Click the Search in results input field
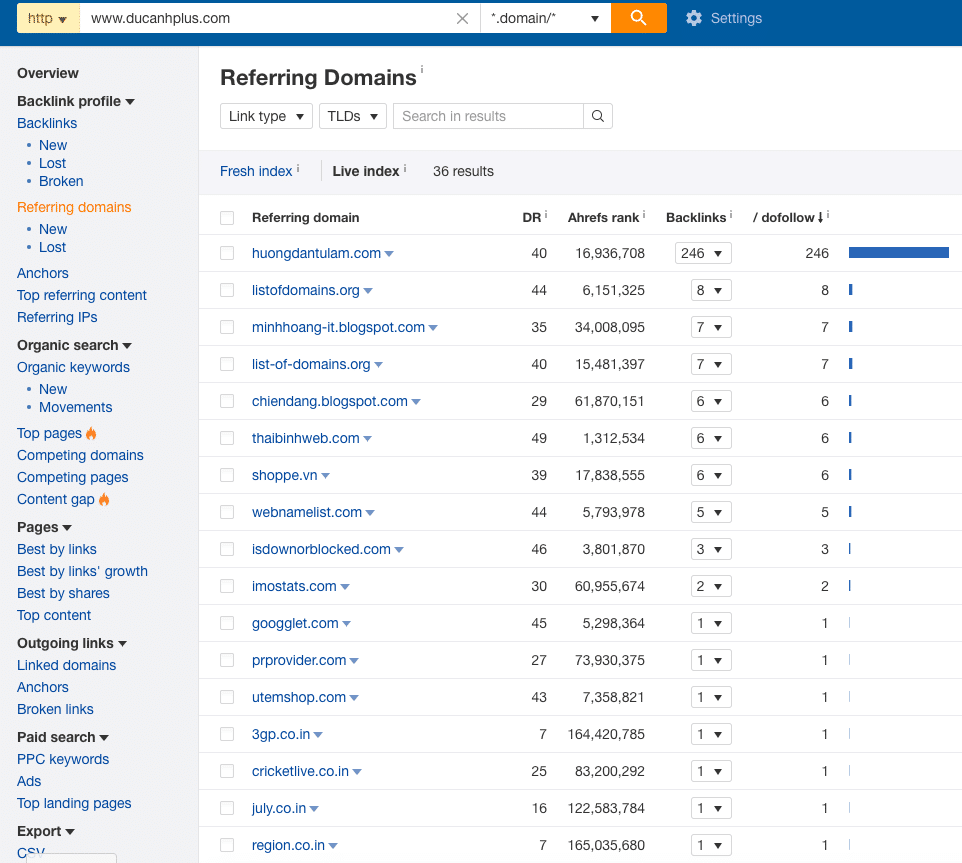This screenshot has width=962, height=863. pyautogui.click(x=488, y=116)
